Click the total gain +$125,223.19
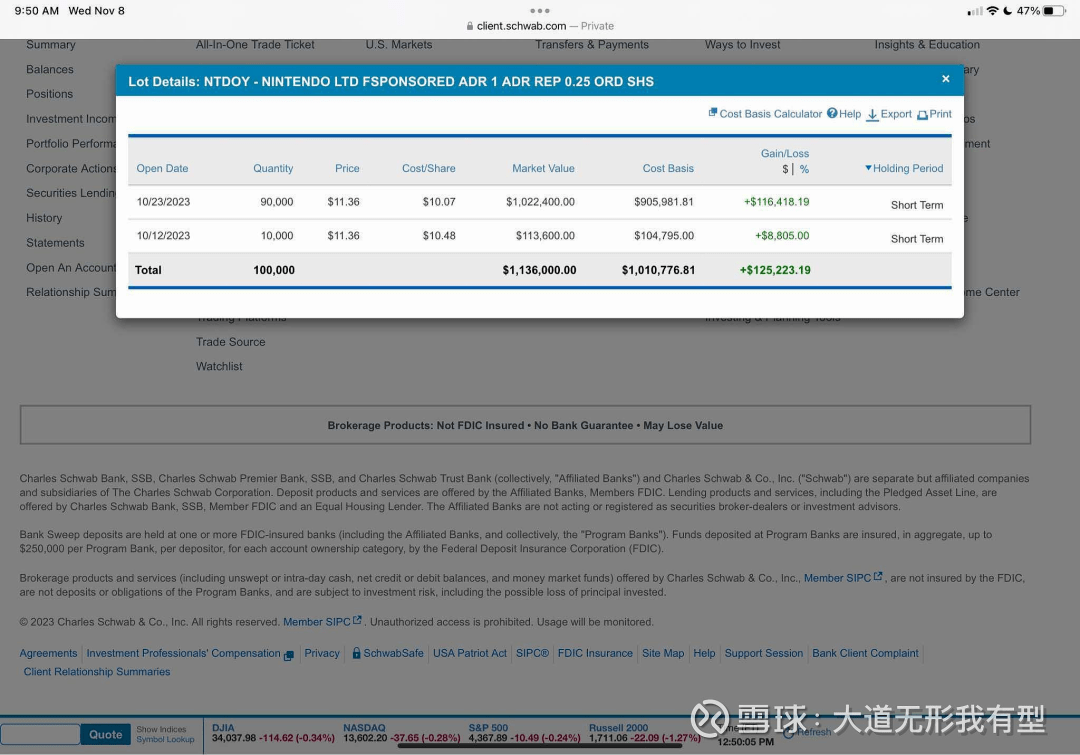 click(775, 270)
